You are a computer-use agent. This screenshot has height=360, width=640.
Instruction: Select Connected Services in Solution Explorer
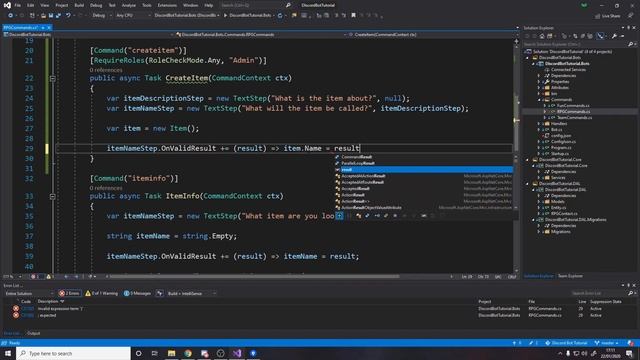568,69
